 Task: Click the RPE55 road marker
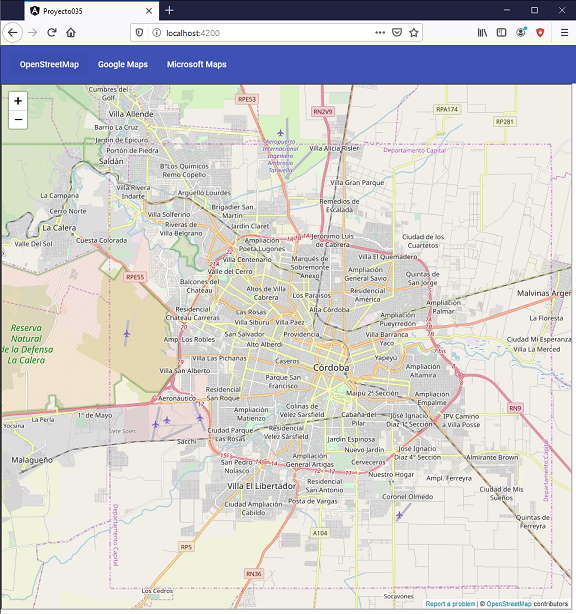pos(135,277)
